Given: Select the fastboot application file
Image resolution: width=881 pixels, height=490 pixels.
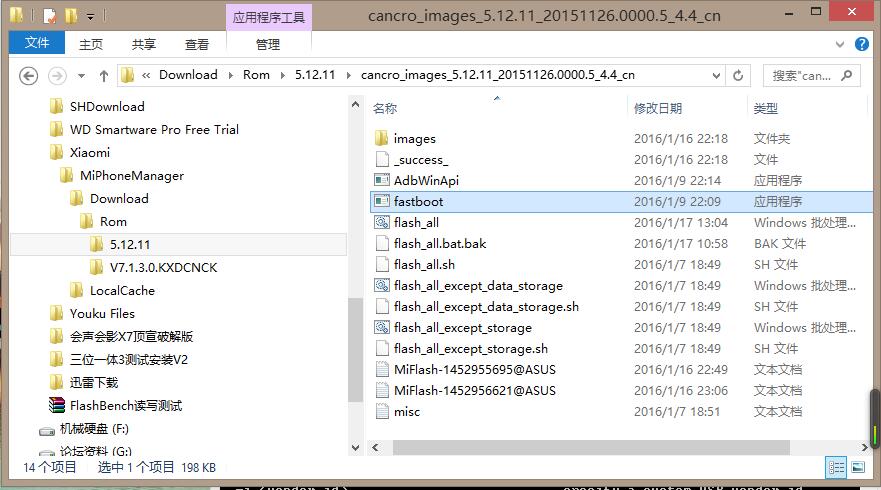Looking at the screenshot, I should click(x=418, y=201).
